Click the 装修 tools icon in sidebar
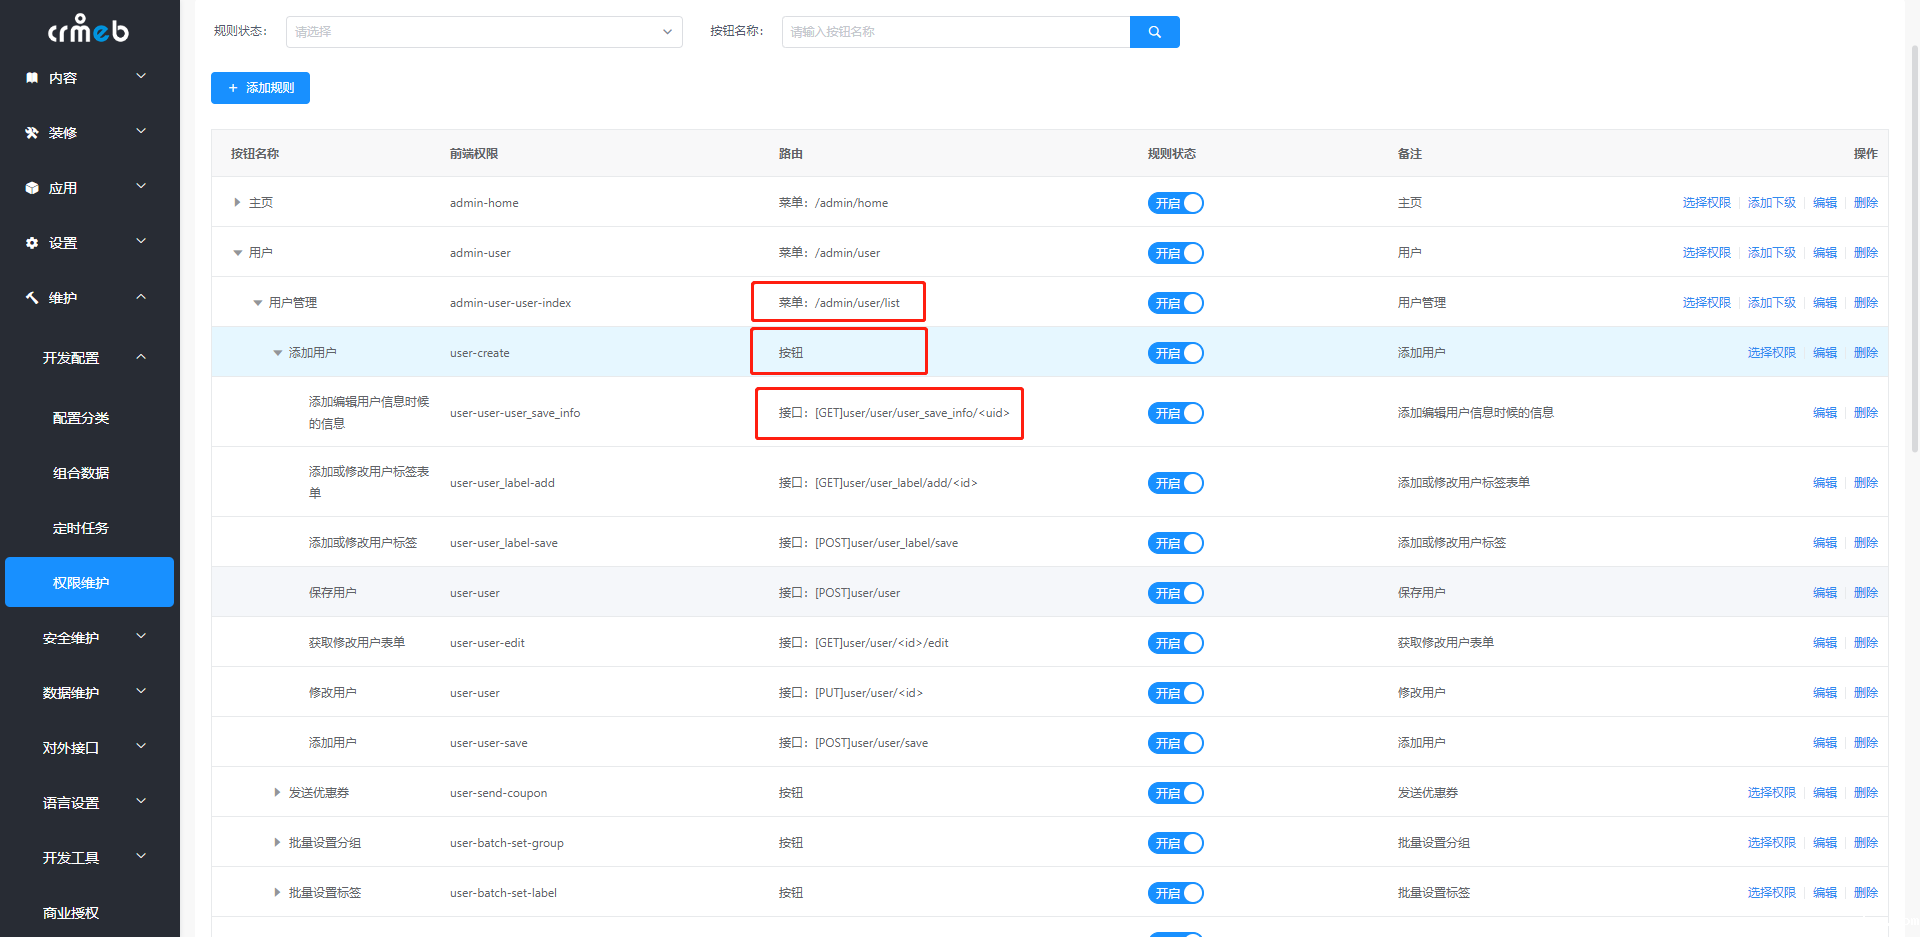 [32, 133]
